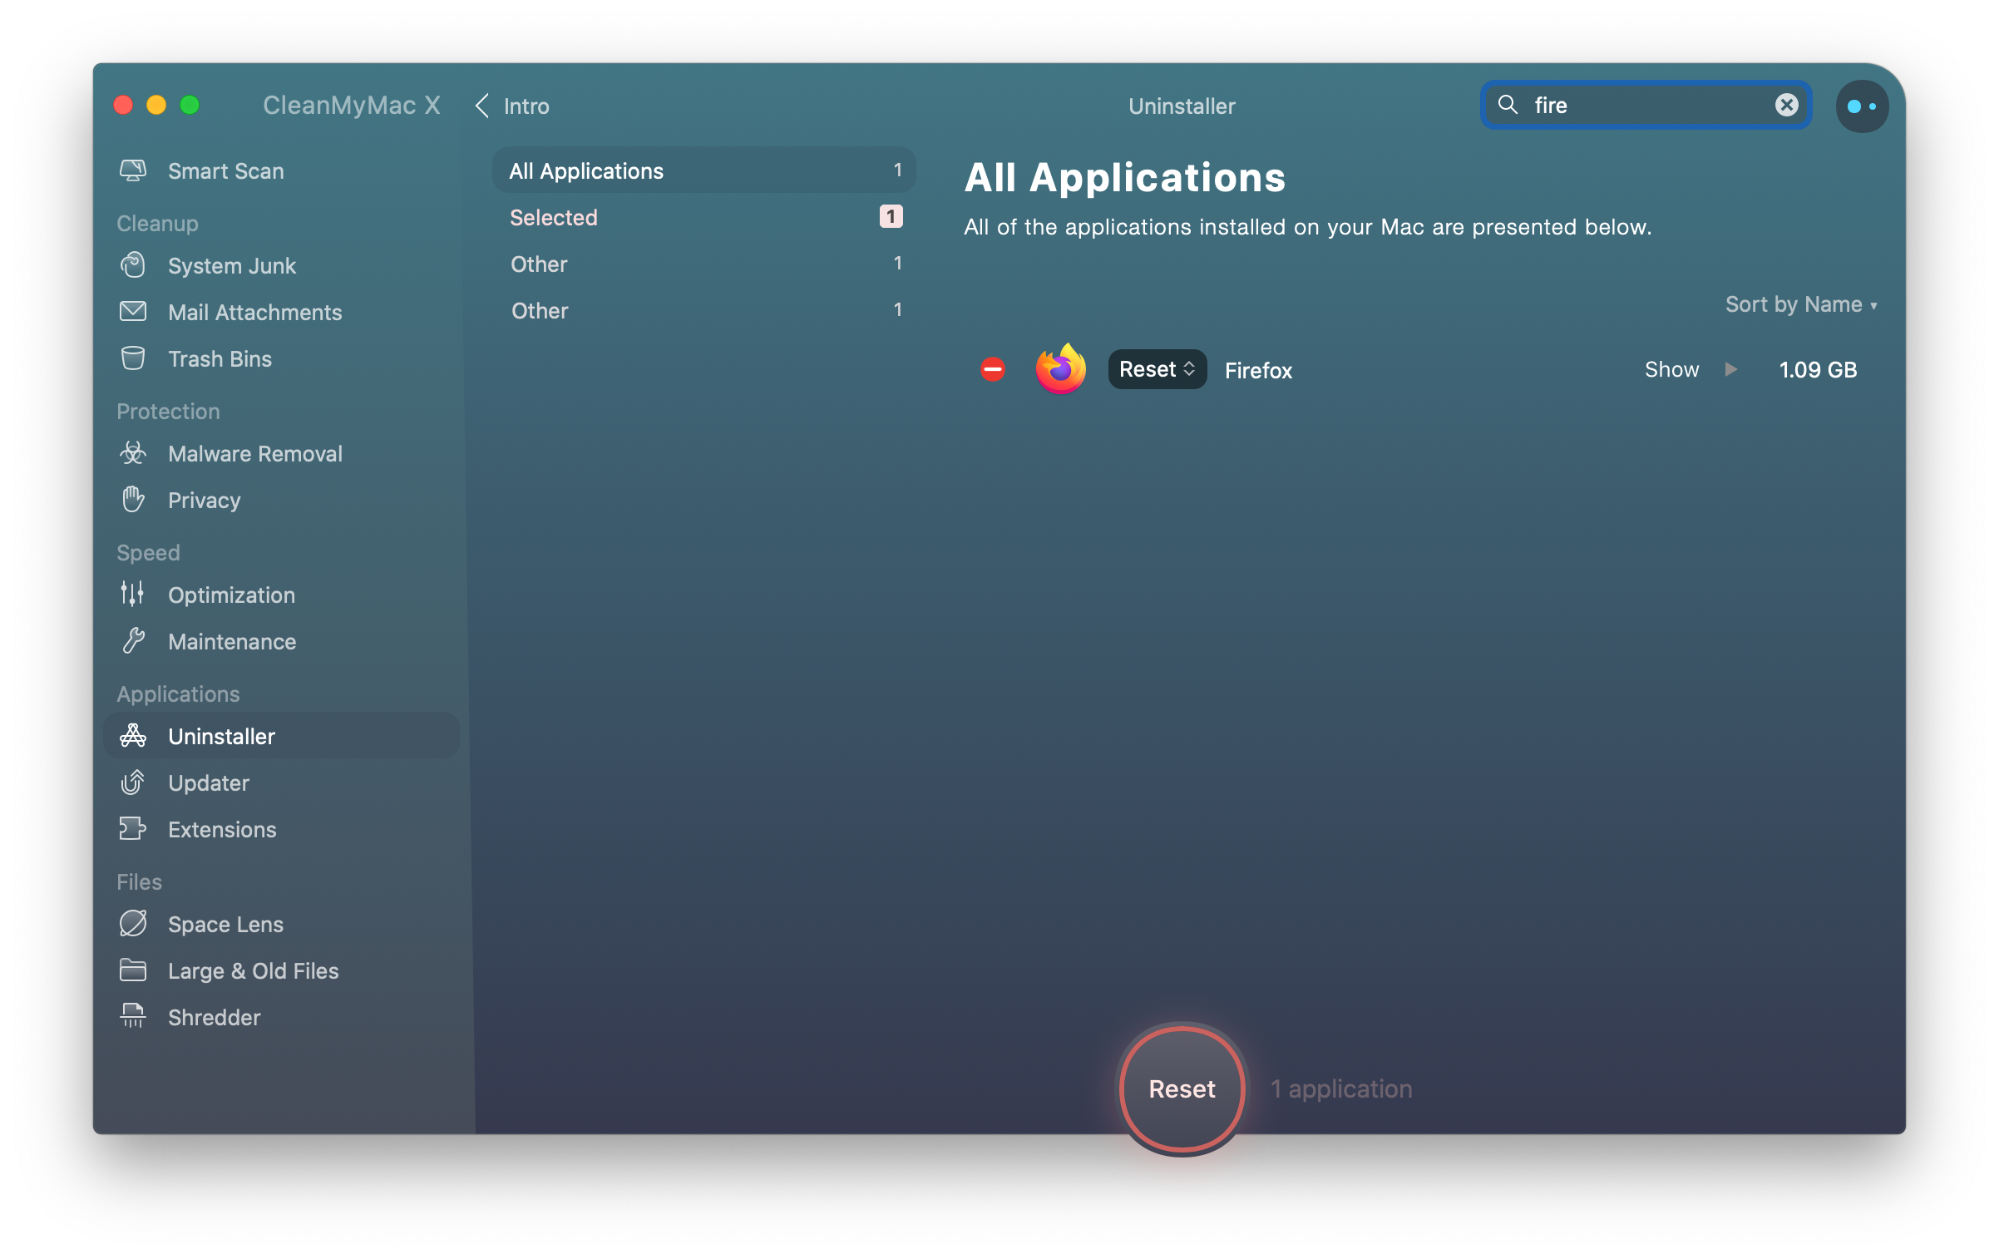Open the Extensions module

pos(282,829)
